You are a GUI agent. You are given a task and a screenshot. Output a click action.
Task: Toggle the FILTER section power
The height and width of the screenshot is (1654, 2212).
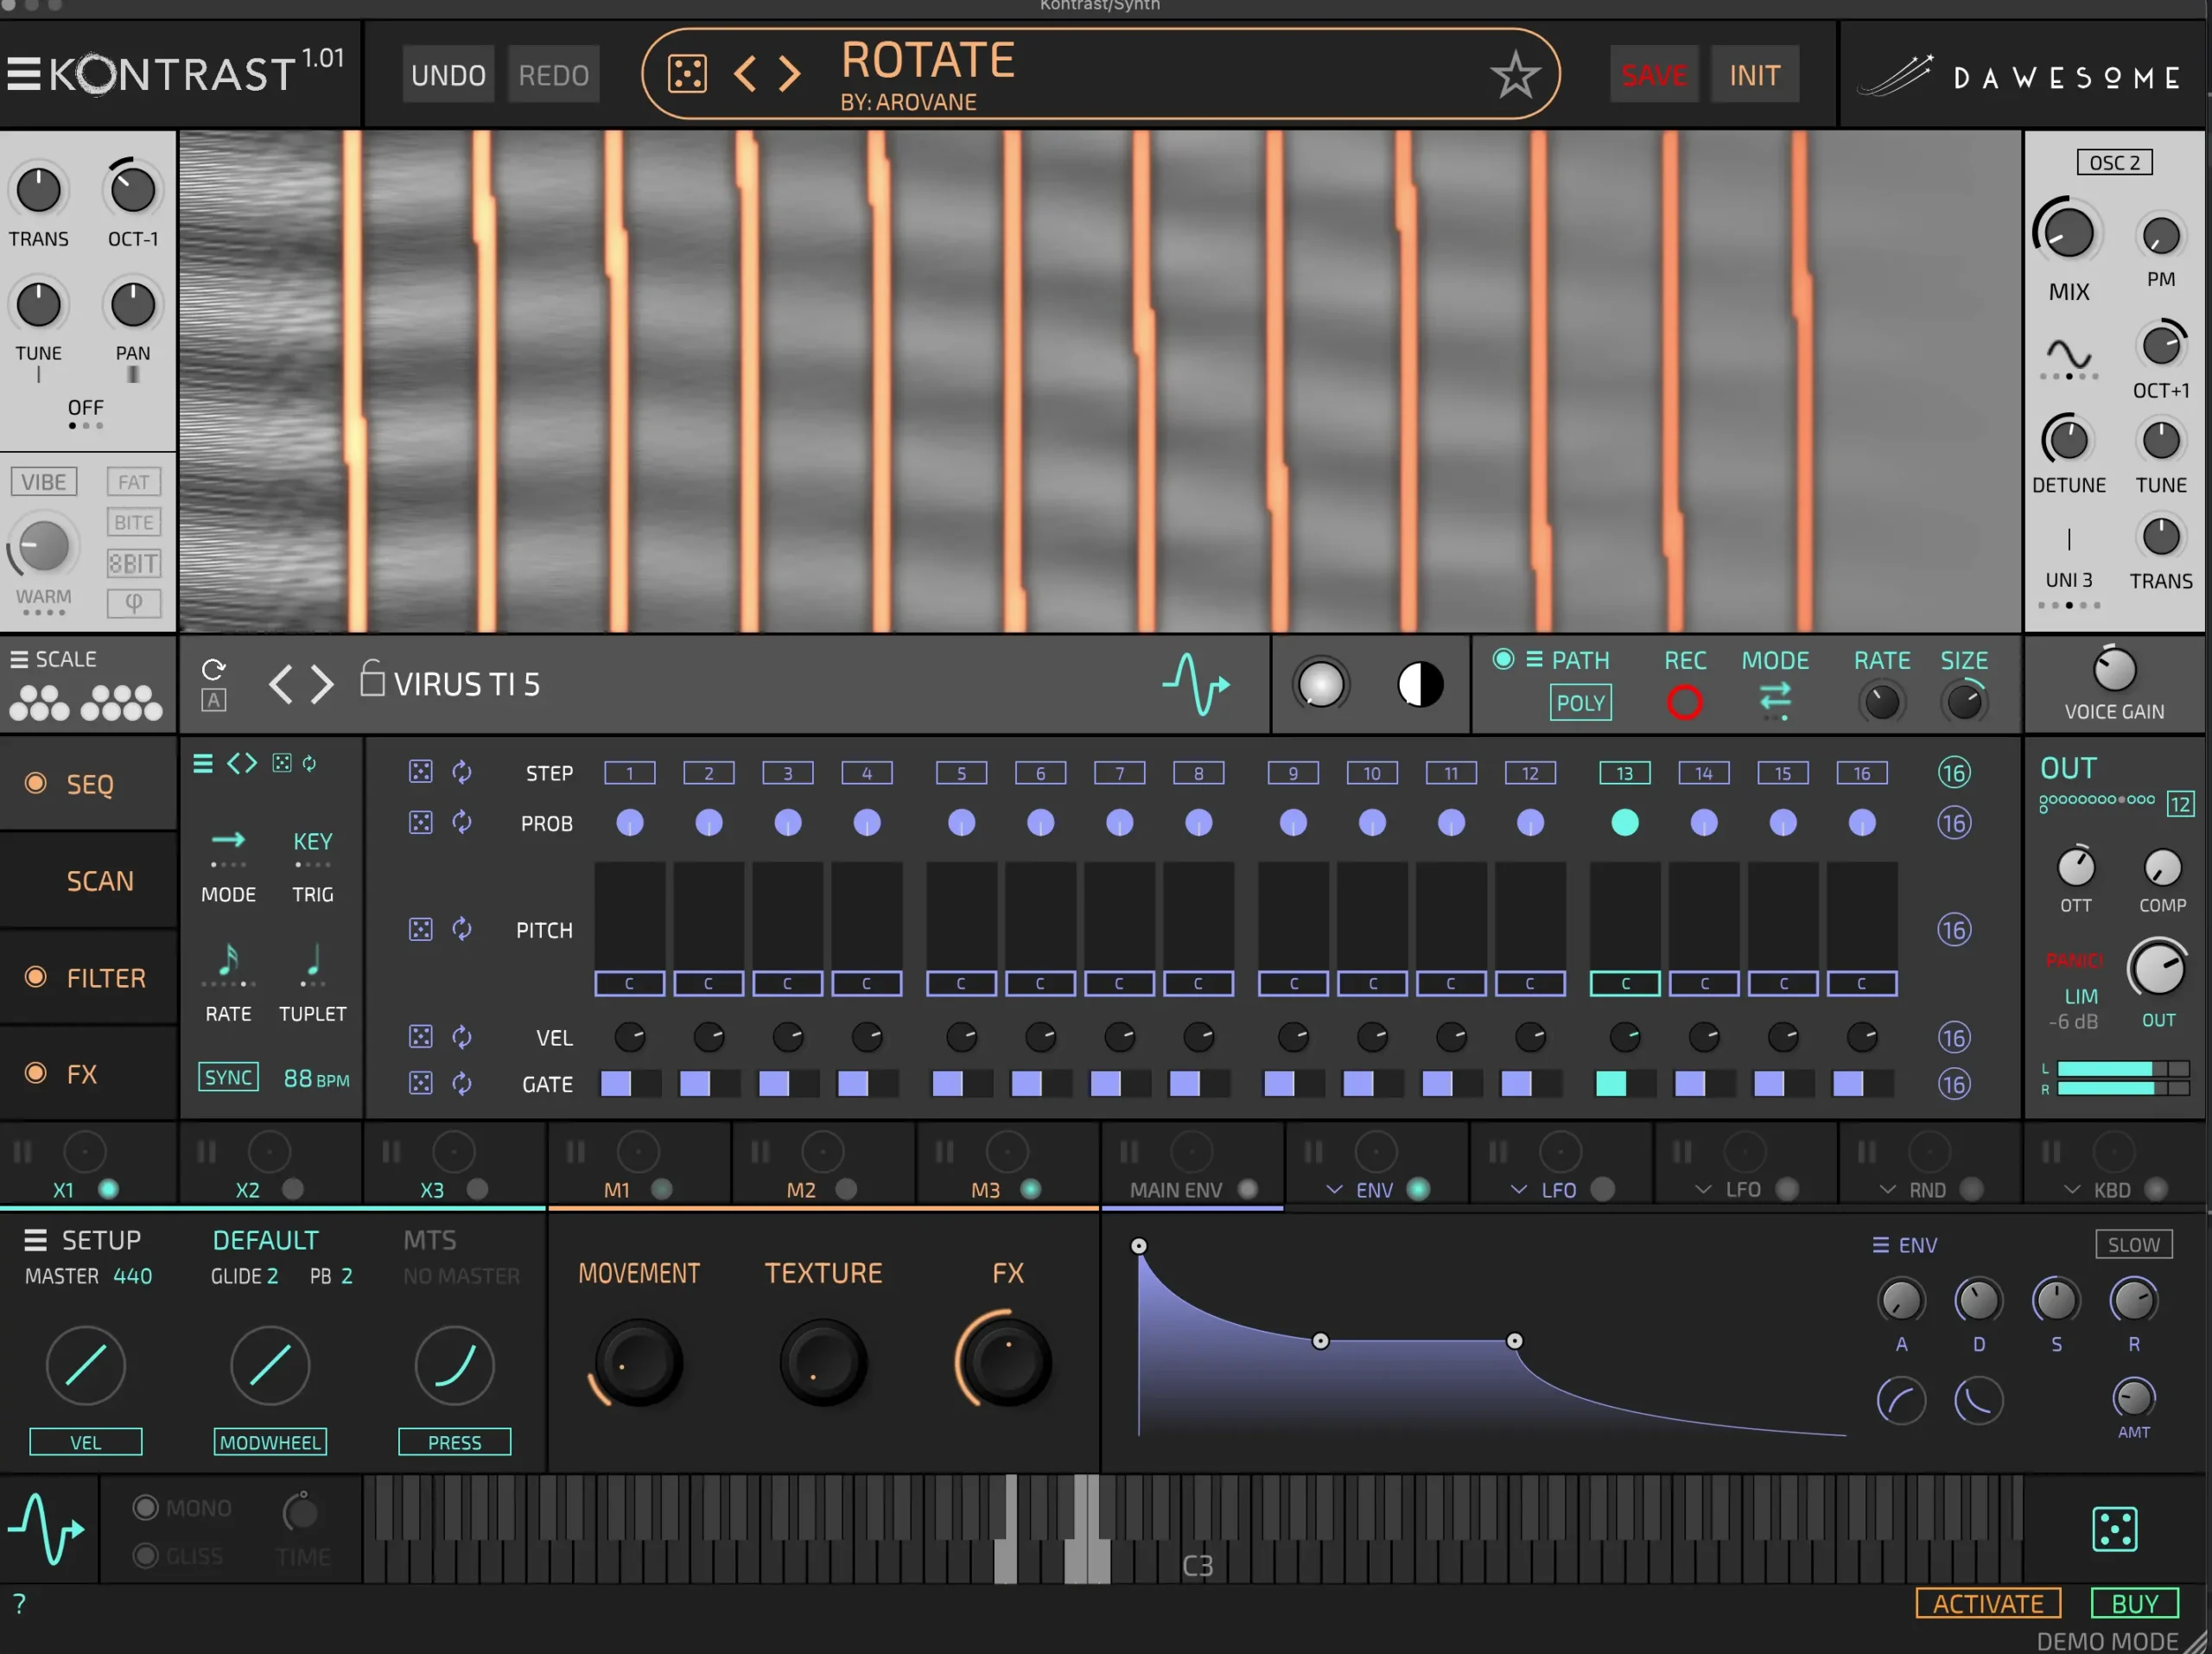pyautogui.click(x=36, y=977)
